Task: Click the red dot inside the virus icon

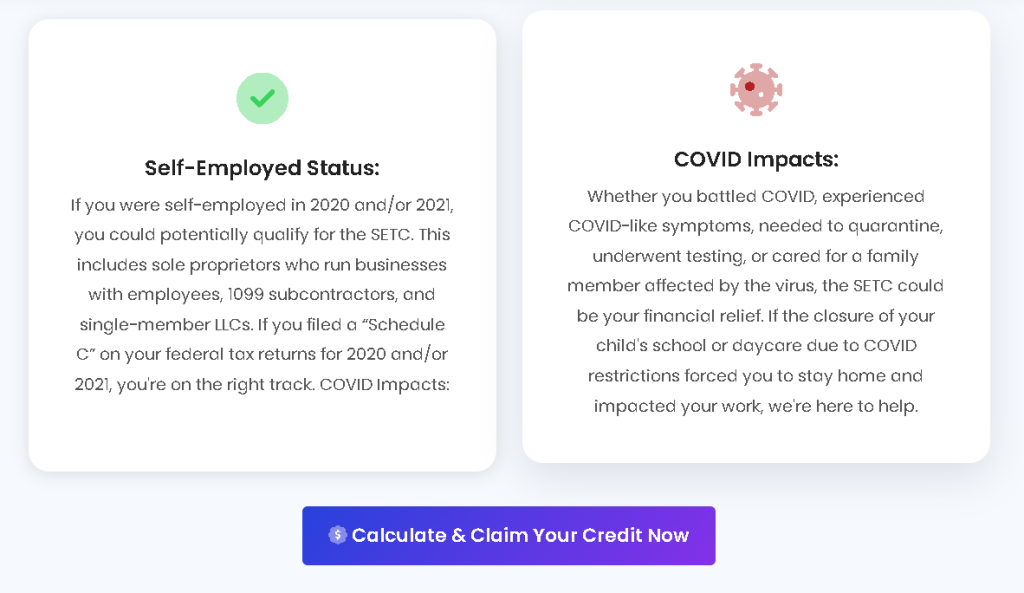Action: click(750, 86)
